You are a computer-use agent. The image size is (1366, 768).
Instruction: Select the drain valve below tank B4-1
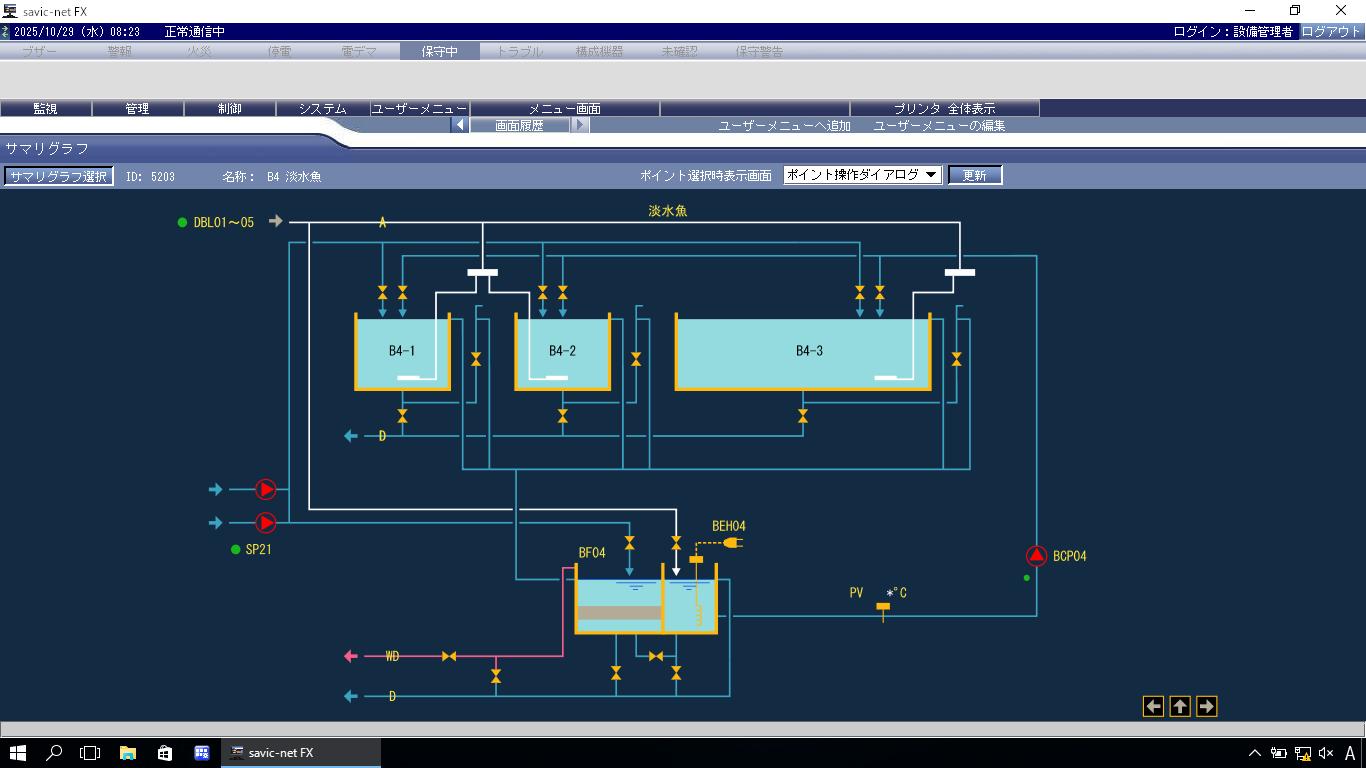pyautogui.click(x=402, y=416)
